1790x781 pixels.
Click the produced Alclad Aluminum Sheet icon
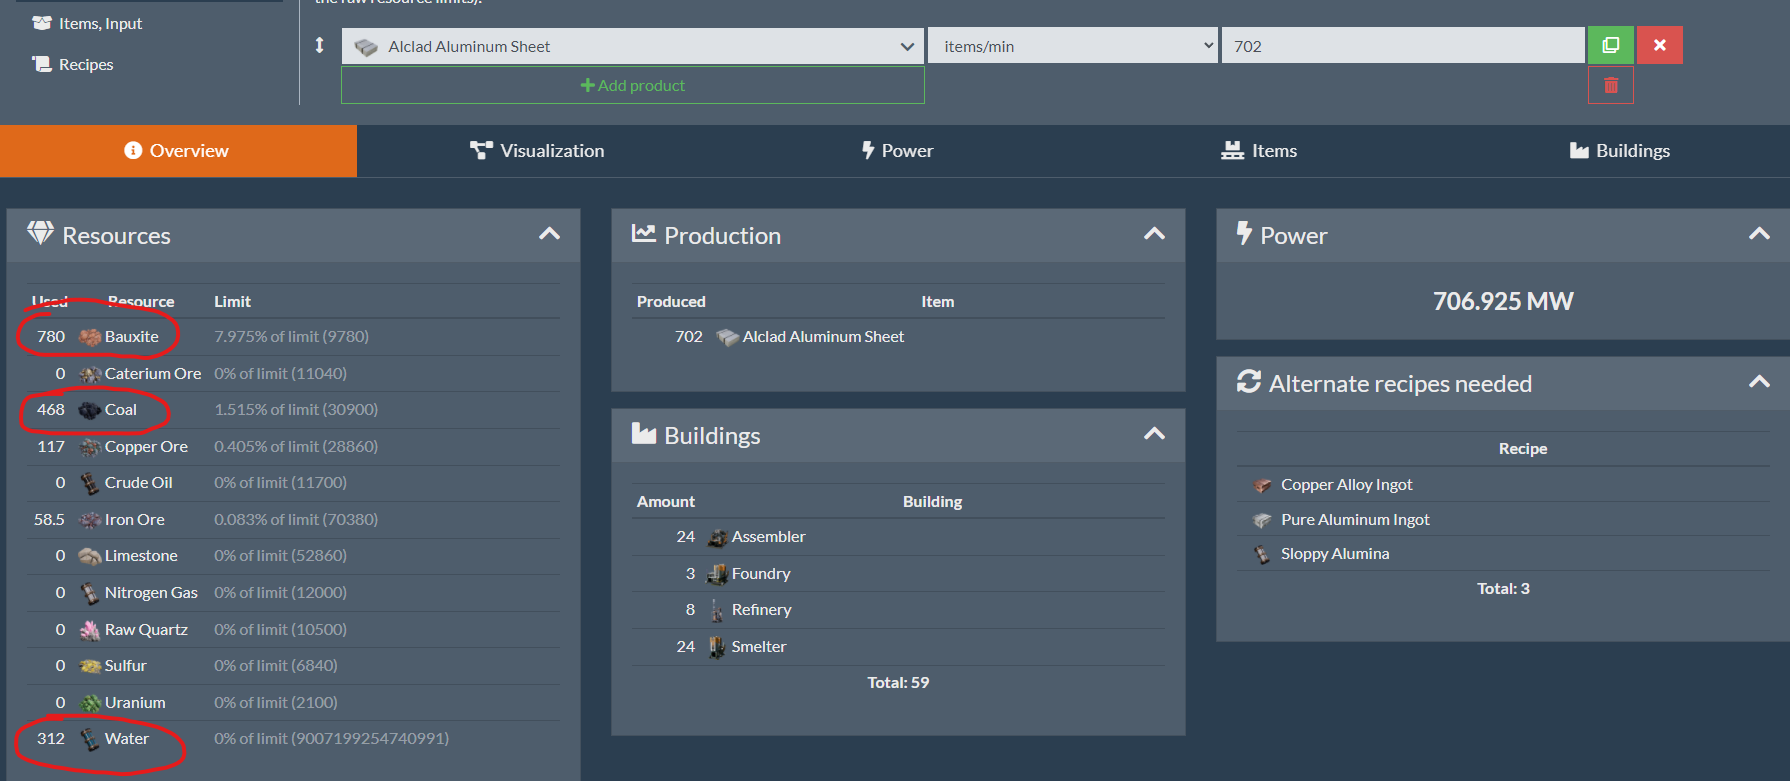click(x=728, y=338)
